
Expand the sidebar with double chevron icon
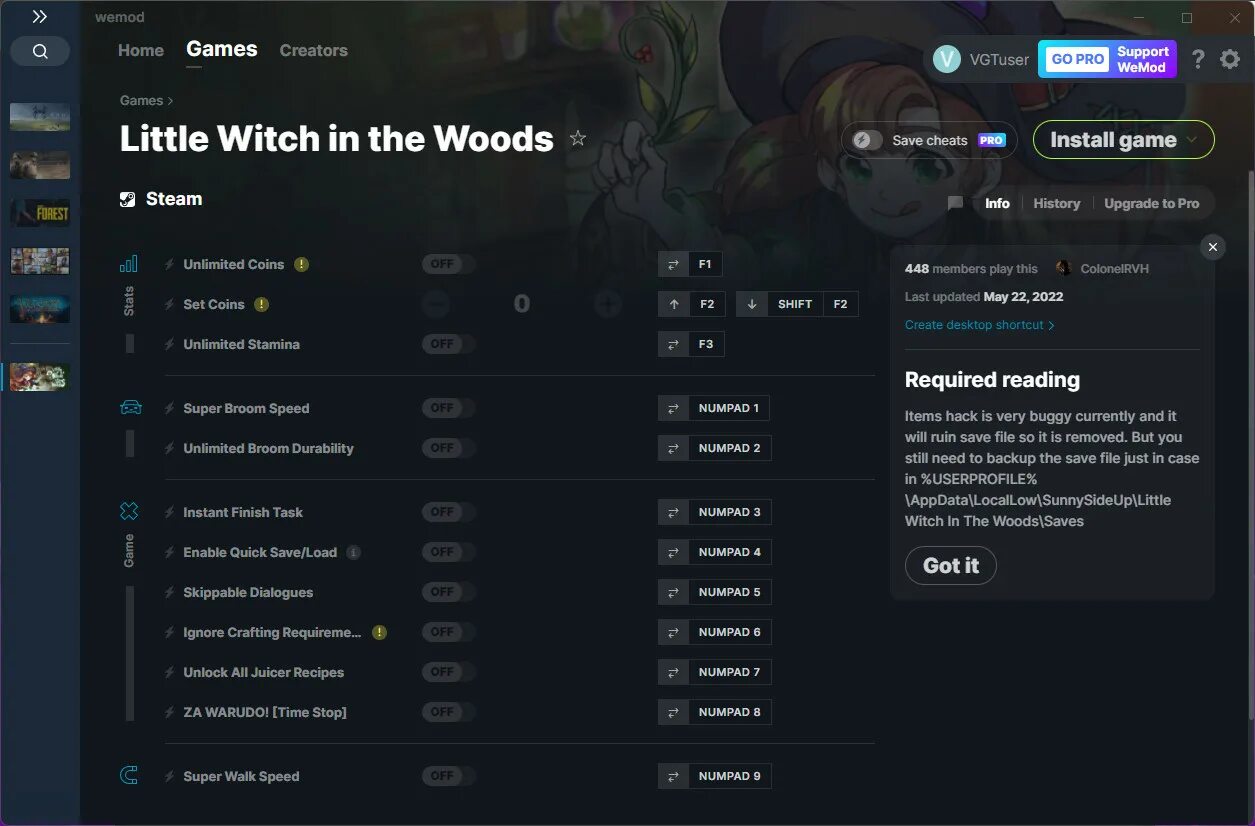39,17
